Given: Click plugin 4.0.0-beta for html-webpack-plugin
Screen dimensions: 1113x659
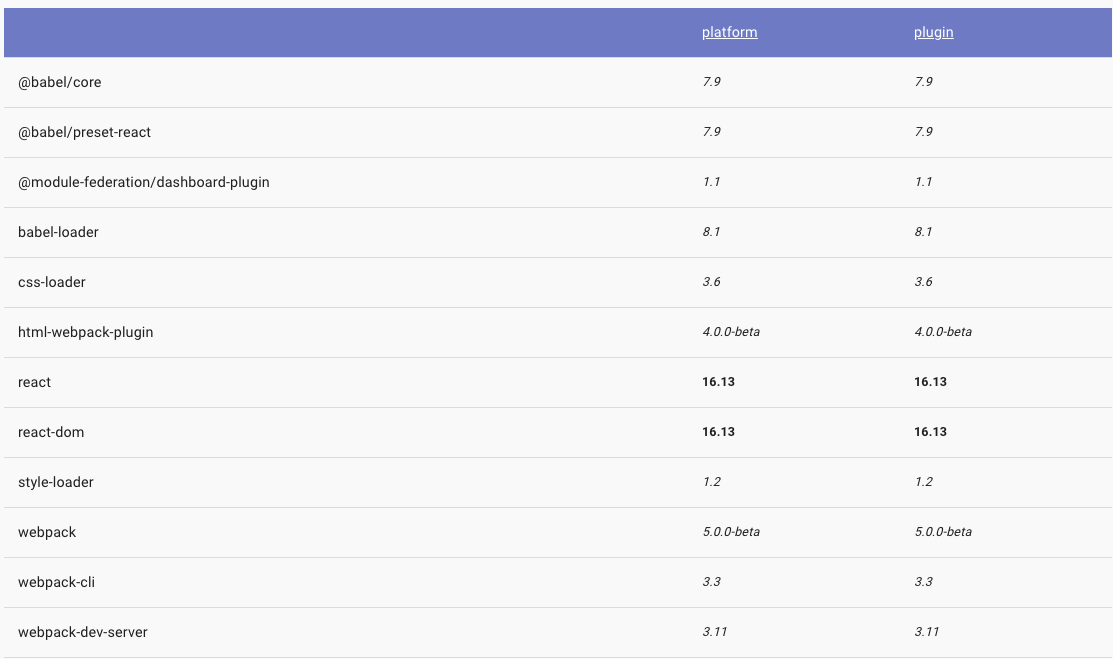Looking at the screenshot, I should click(x=943, y=332).
